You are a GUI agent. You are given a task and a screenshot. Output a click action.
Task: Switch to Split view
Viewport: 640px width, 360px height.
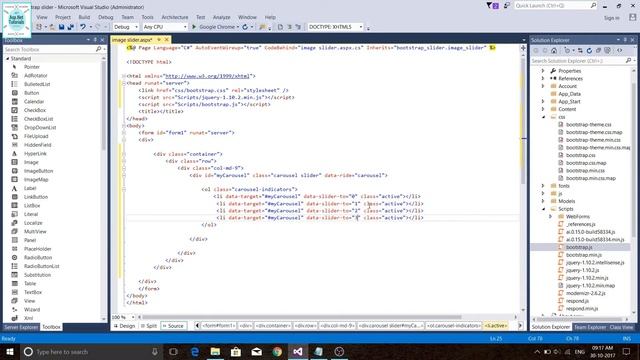149,326
